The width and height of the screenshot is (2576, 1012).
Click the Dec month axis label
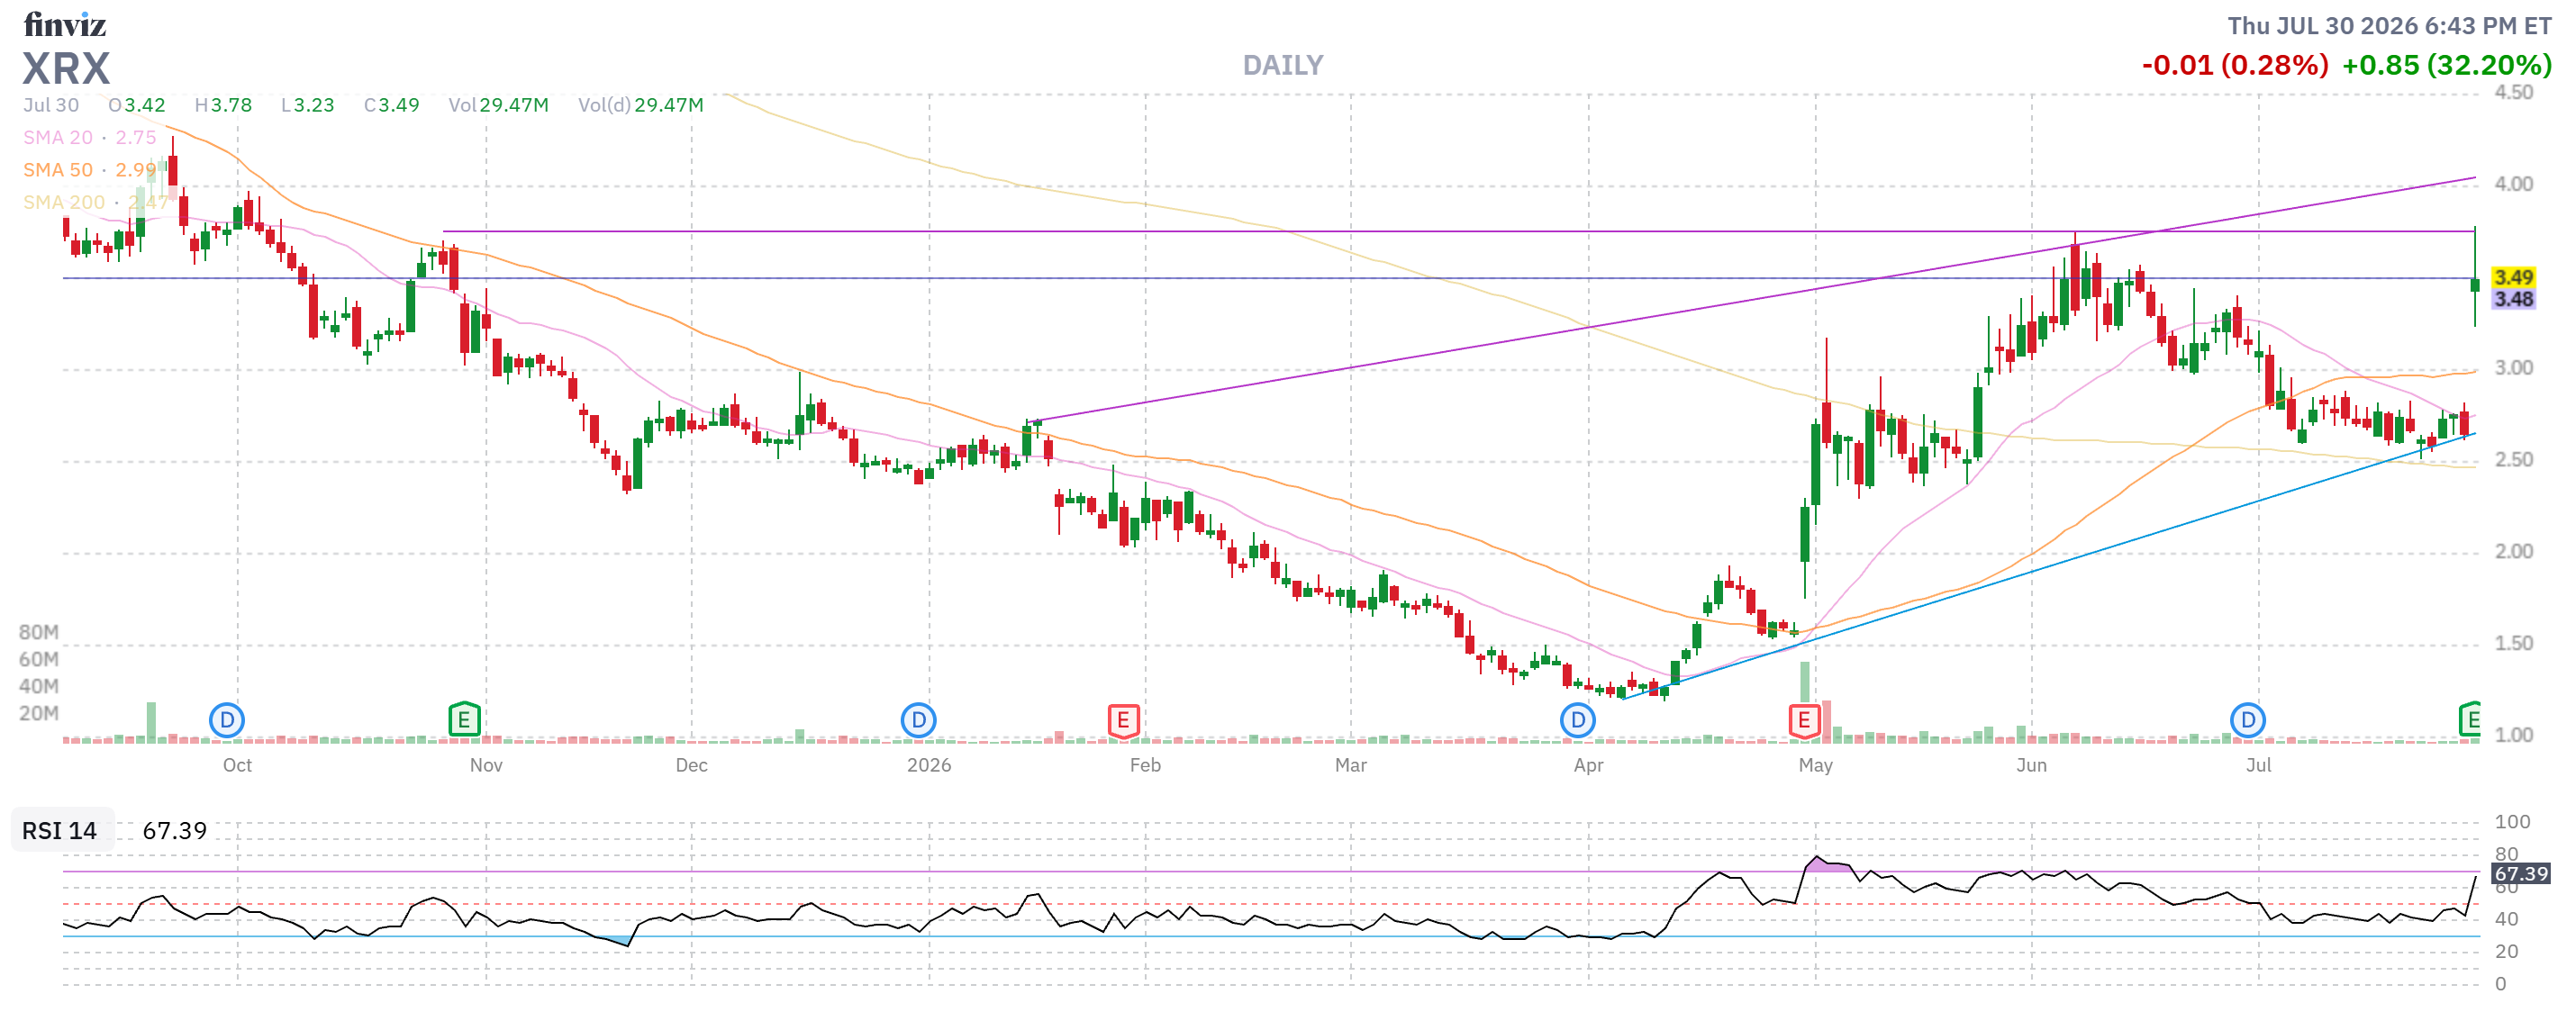pos(691,765)
